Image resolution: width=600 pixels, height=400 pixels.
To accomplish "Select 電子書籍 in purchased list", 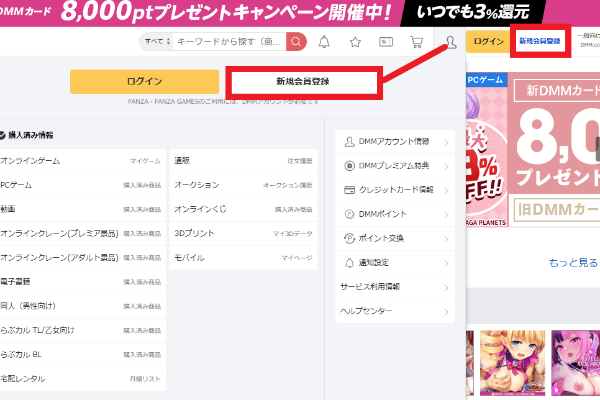I will [x=16, y=282].
